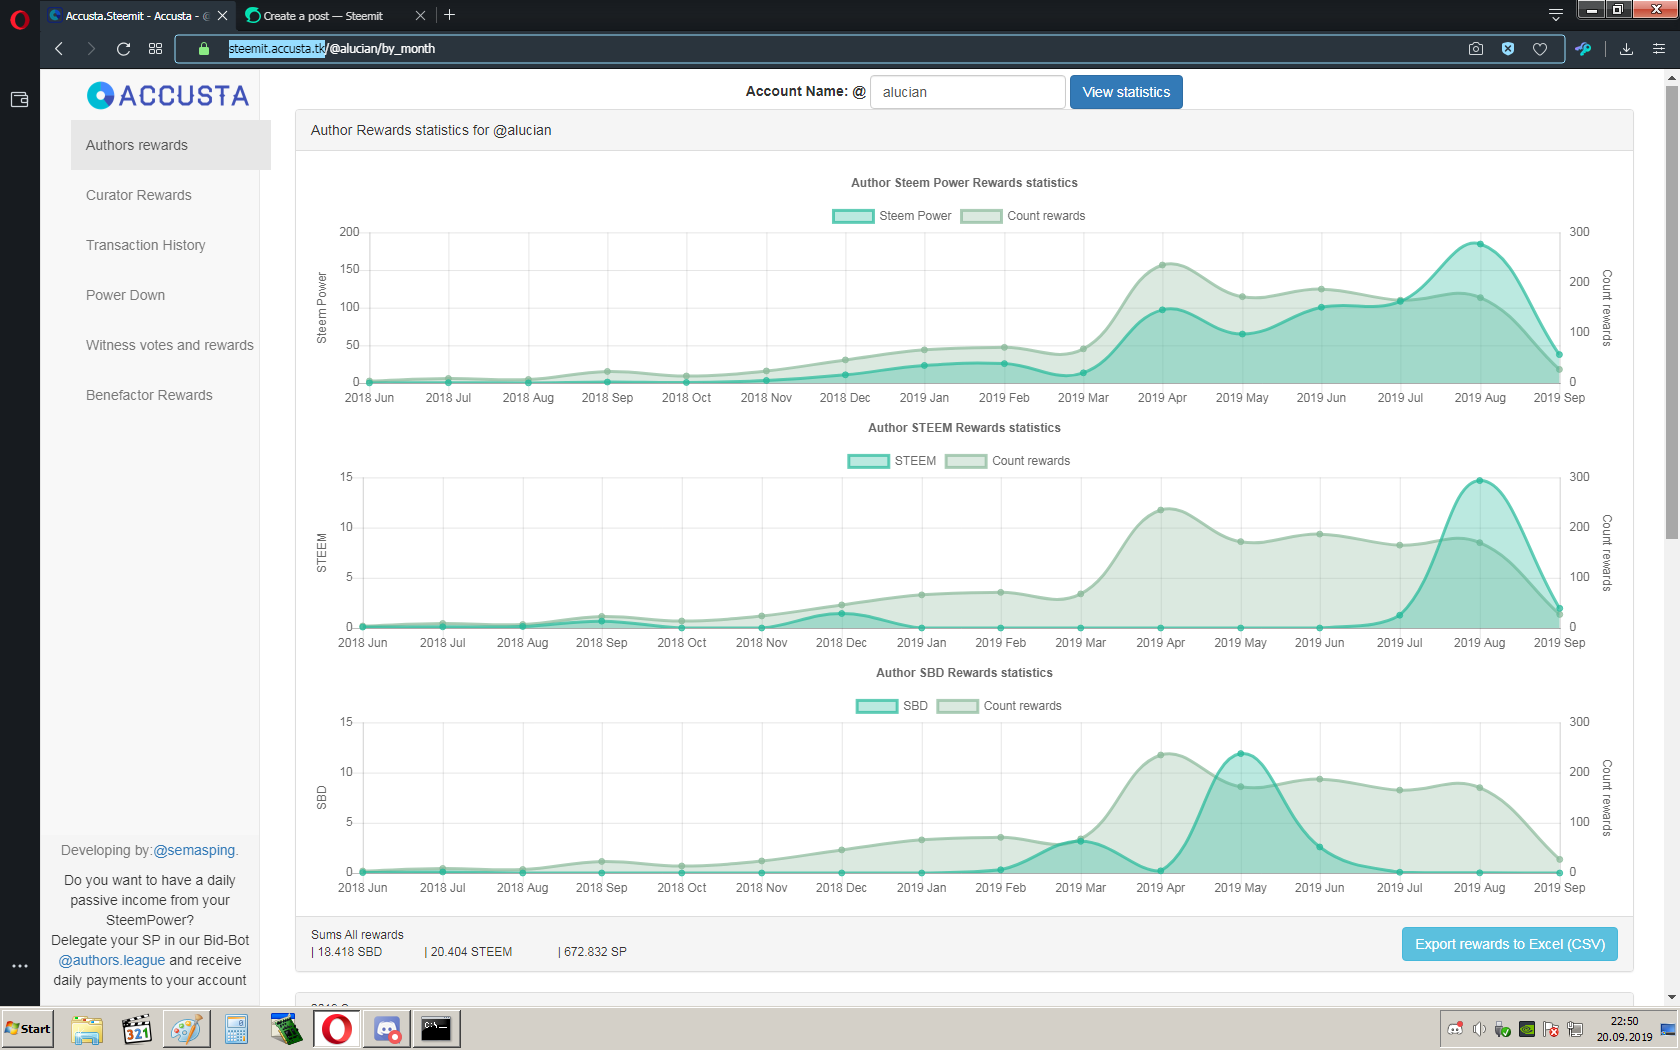This screenshot has width=1680, height=1050.
Task: Click the '18.418 SBD' sum text
Action: coord(349,952)
